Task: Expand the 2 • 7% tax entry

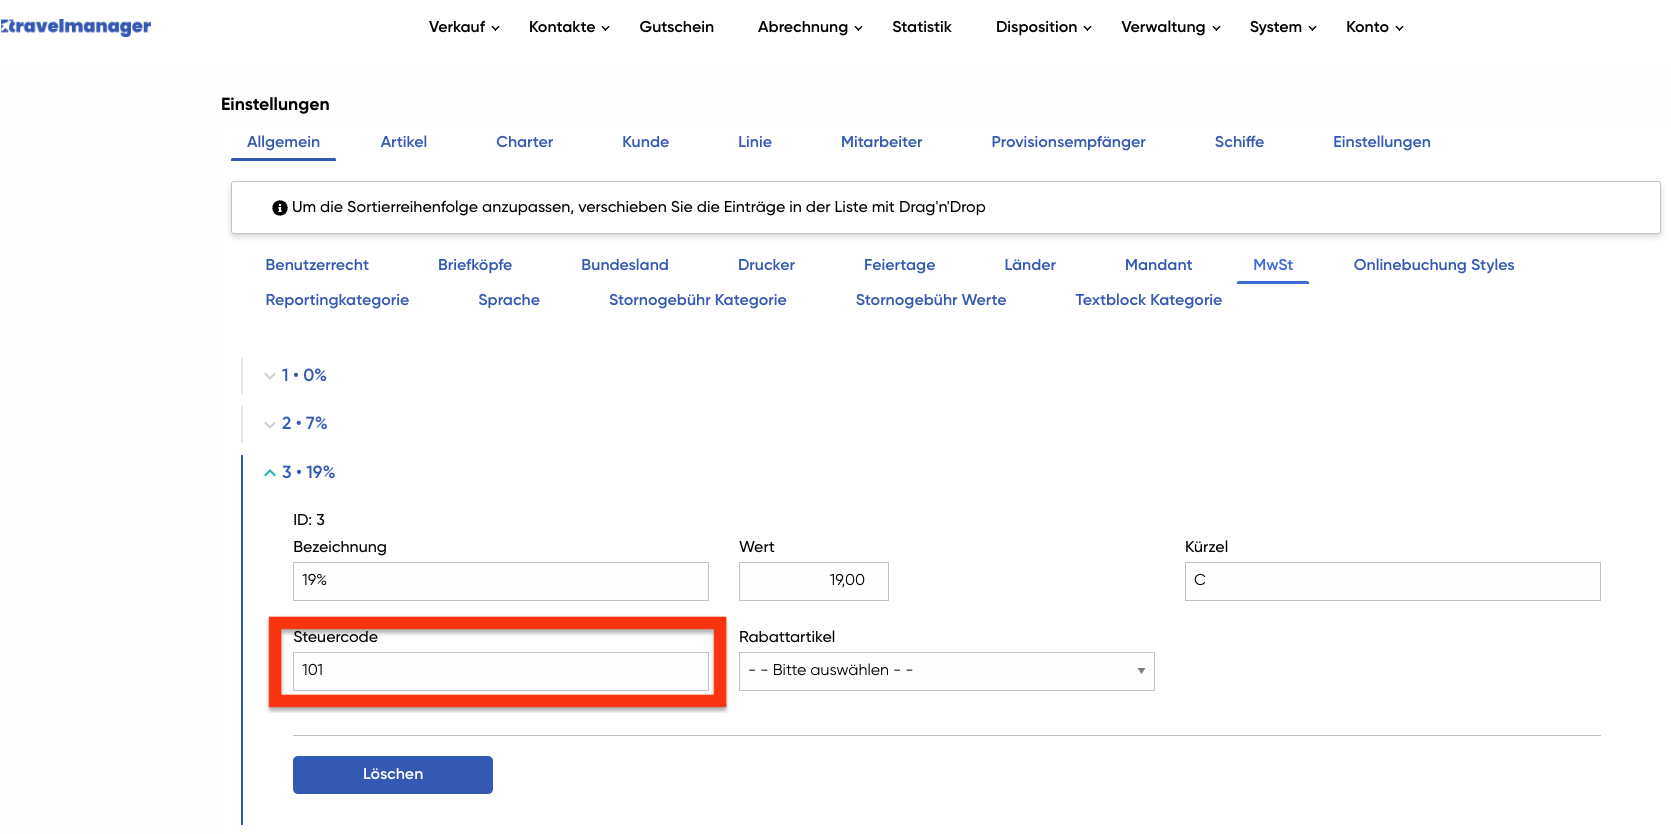Action: pyautogui.click(x=296, y=424)
